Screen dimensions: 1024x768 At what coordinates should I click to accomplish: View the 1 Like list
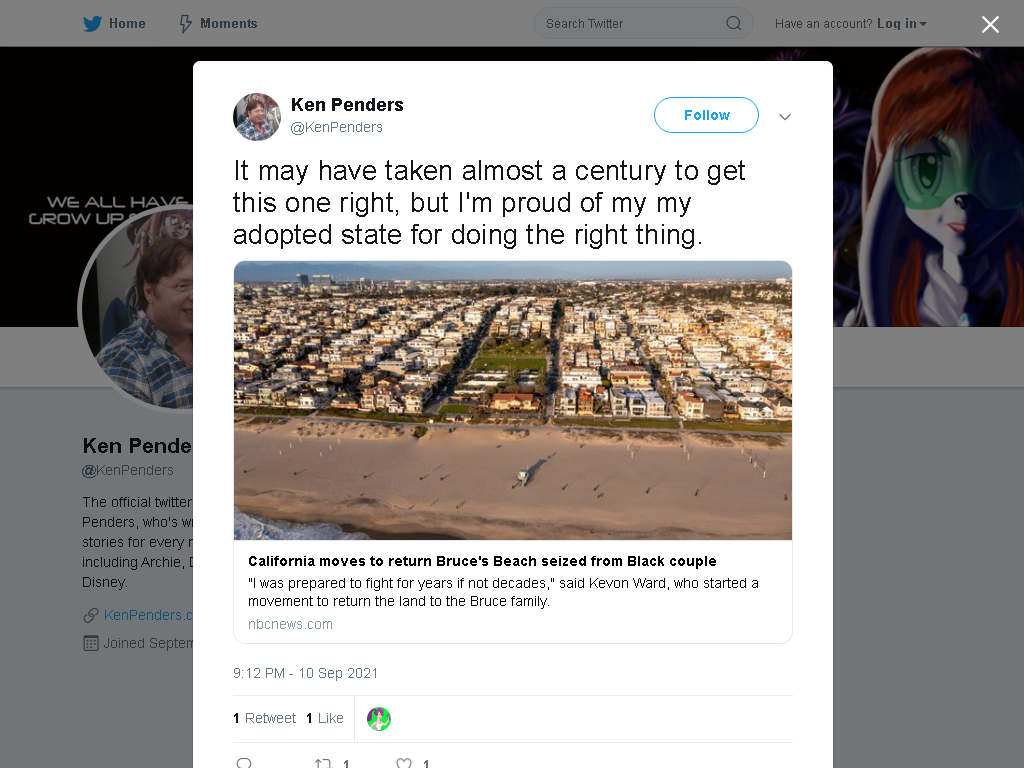click(x=325, y=718)
